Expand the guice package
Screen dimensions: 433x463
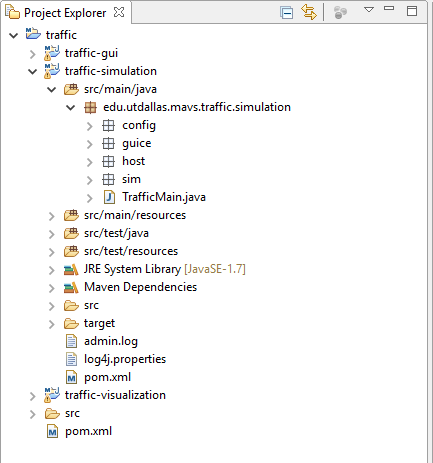click(x=90, y=144)
